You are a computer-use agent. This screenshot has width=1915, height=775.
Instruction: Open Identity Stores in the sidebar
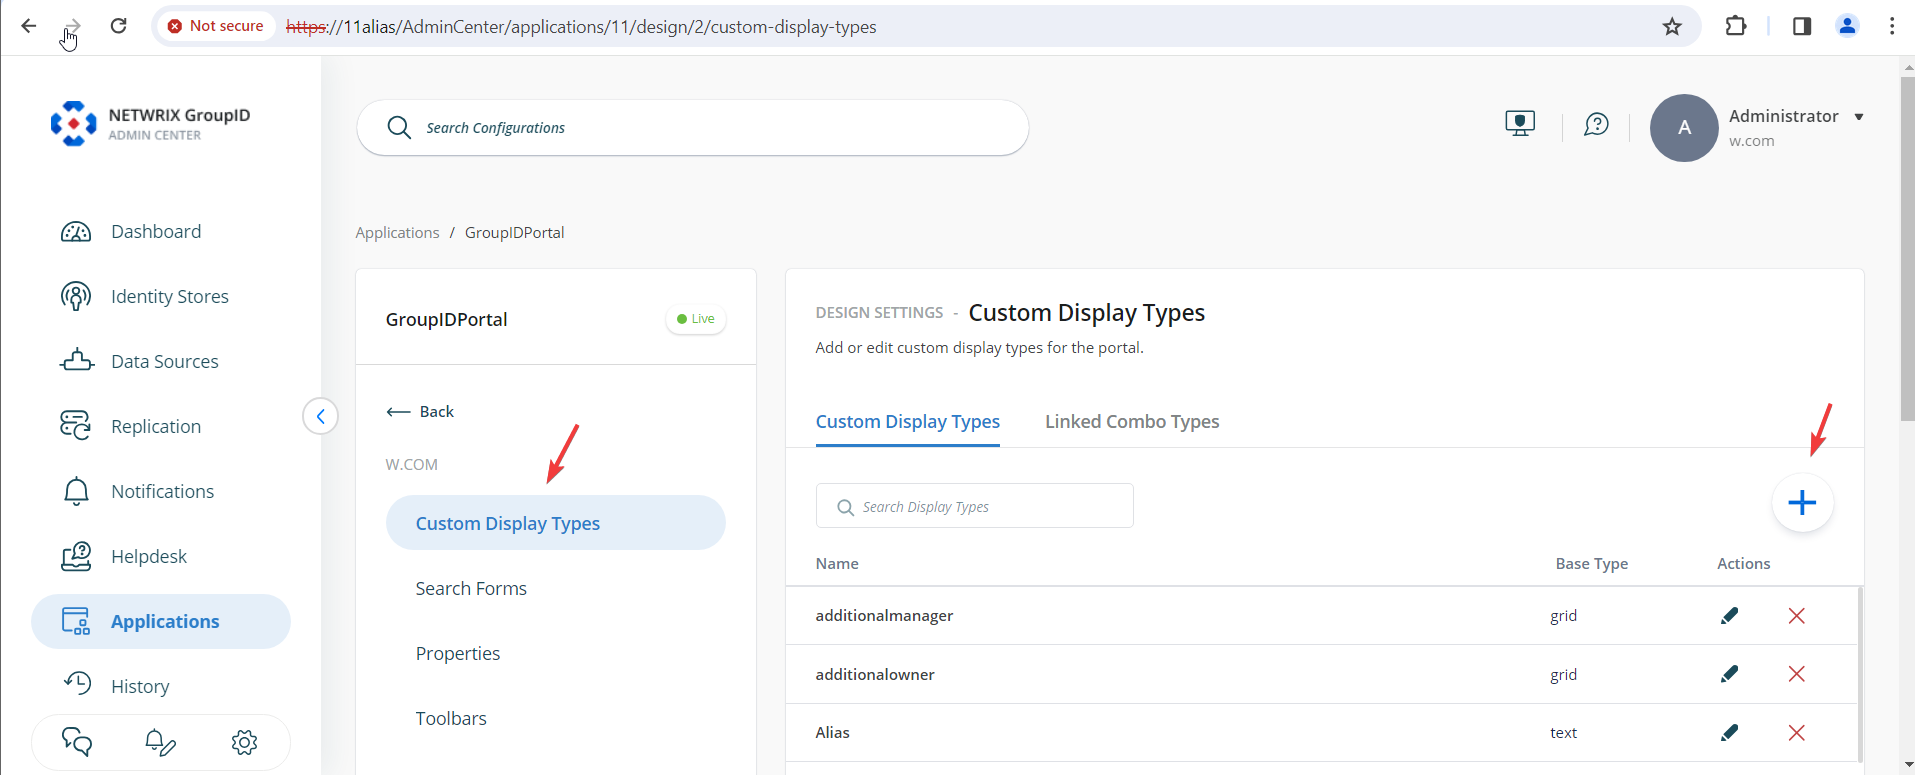tap(145, 297)
